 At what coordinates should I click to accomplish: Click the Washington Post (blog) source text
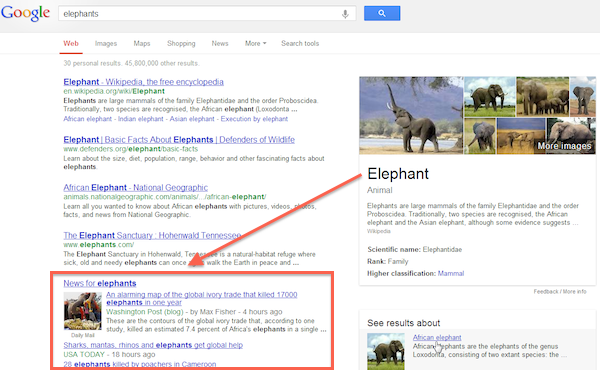(x=145, y=312)
